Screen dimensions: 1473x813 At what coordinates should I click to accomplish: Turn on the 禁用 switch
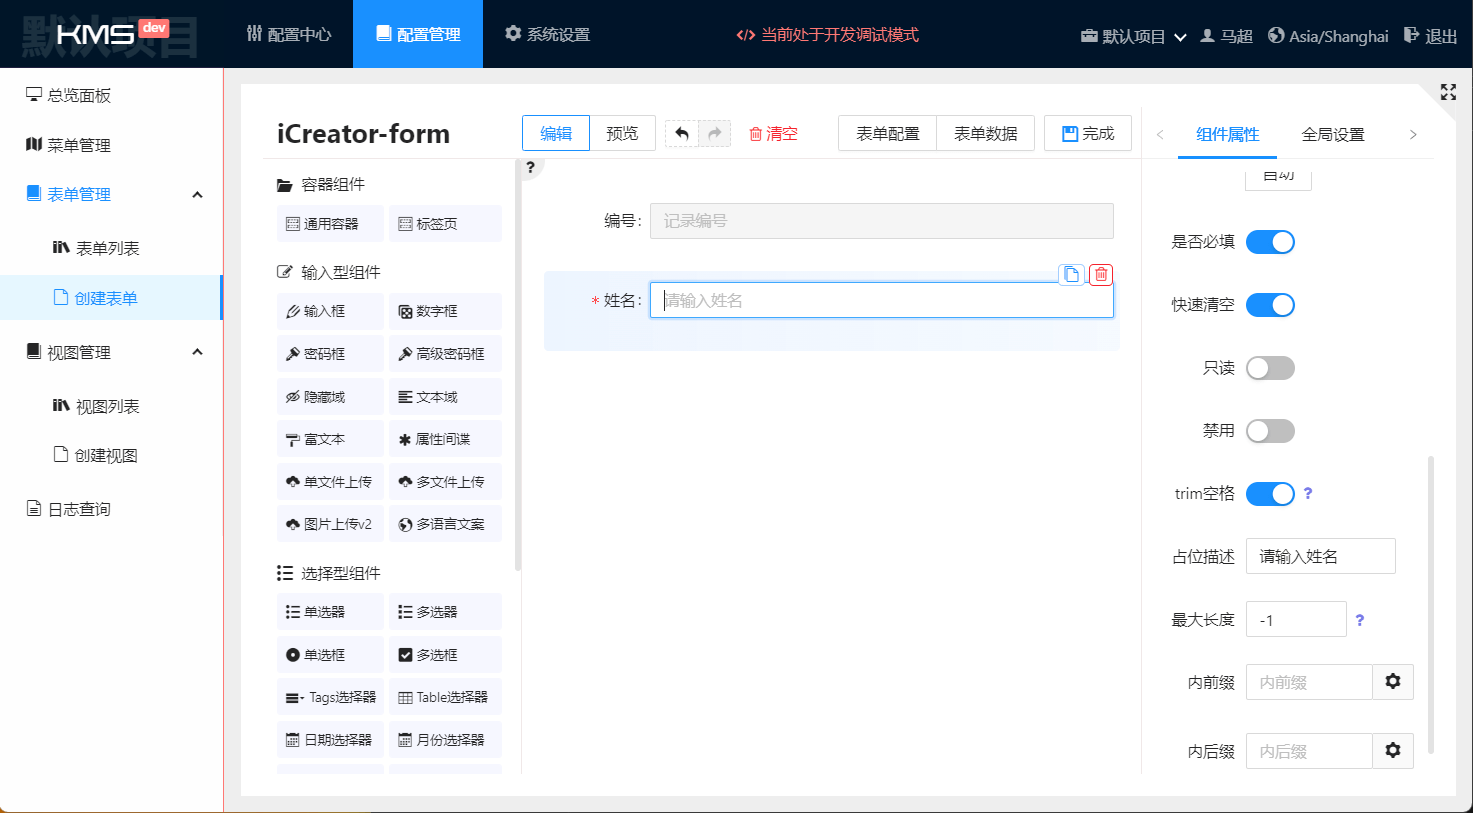1270,431
